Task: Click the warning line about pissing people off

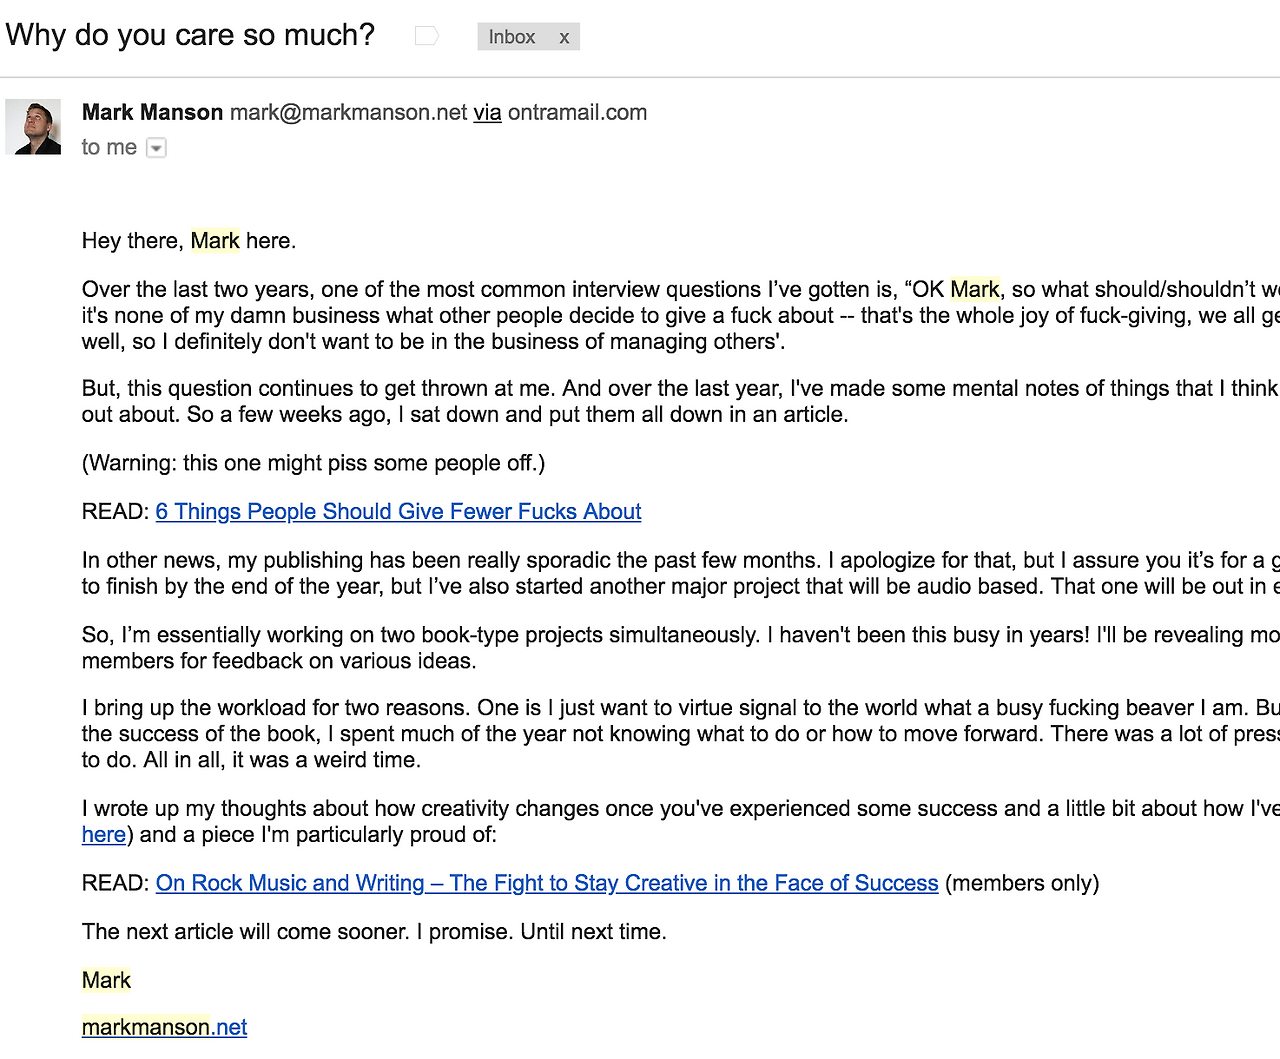Action: pos(313,463)
